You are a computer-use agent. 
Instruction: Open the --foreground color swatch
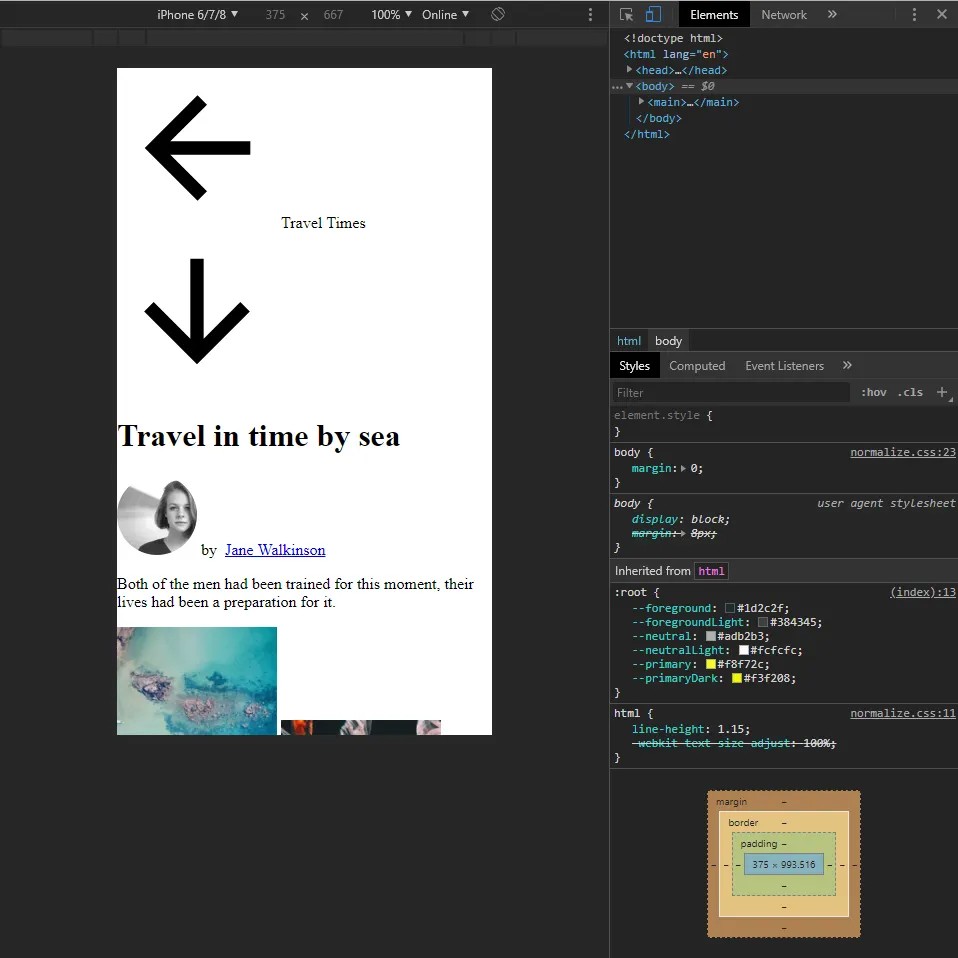(x=729, y=608)
